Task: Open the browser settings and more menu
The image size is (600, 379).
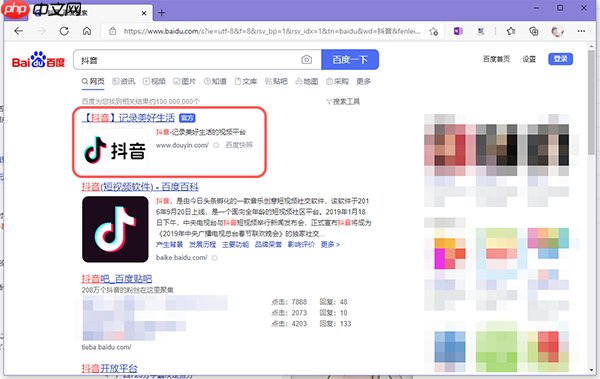Action: [x=581, y=31]
